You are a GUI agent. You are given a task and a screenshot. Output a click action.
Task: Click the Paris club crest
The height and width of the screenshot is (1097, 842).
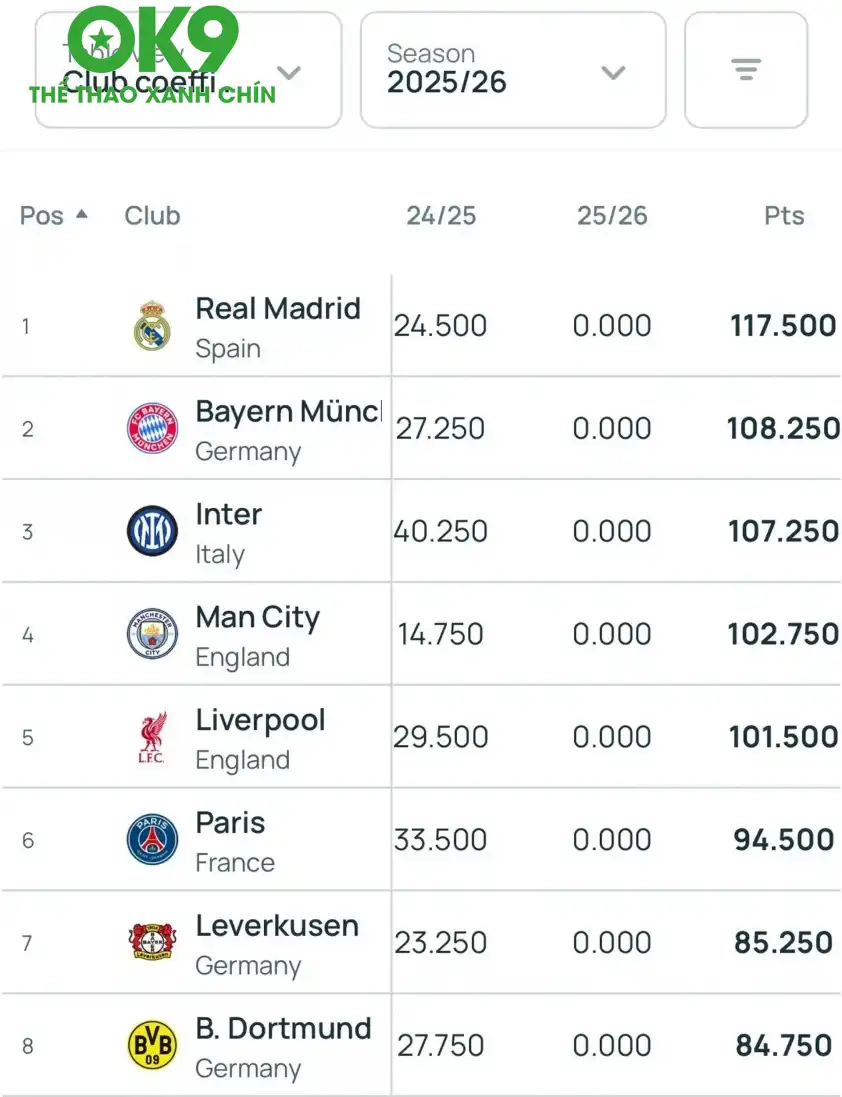pos(152,840)
